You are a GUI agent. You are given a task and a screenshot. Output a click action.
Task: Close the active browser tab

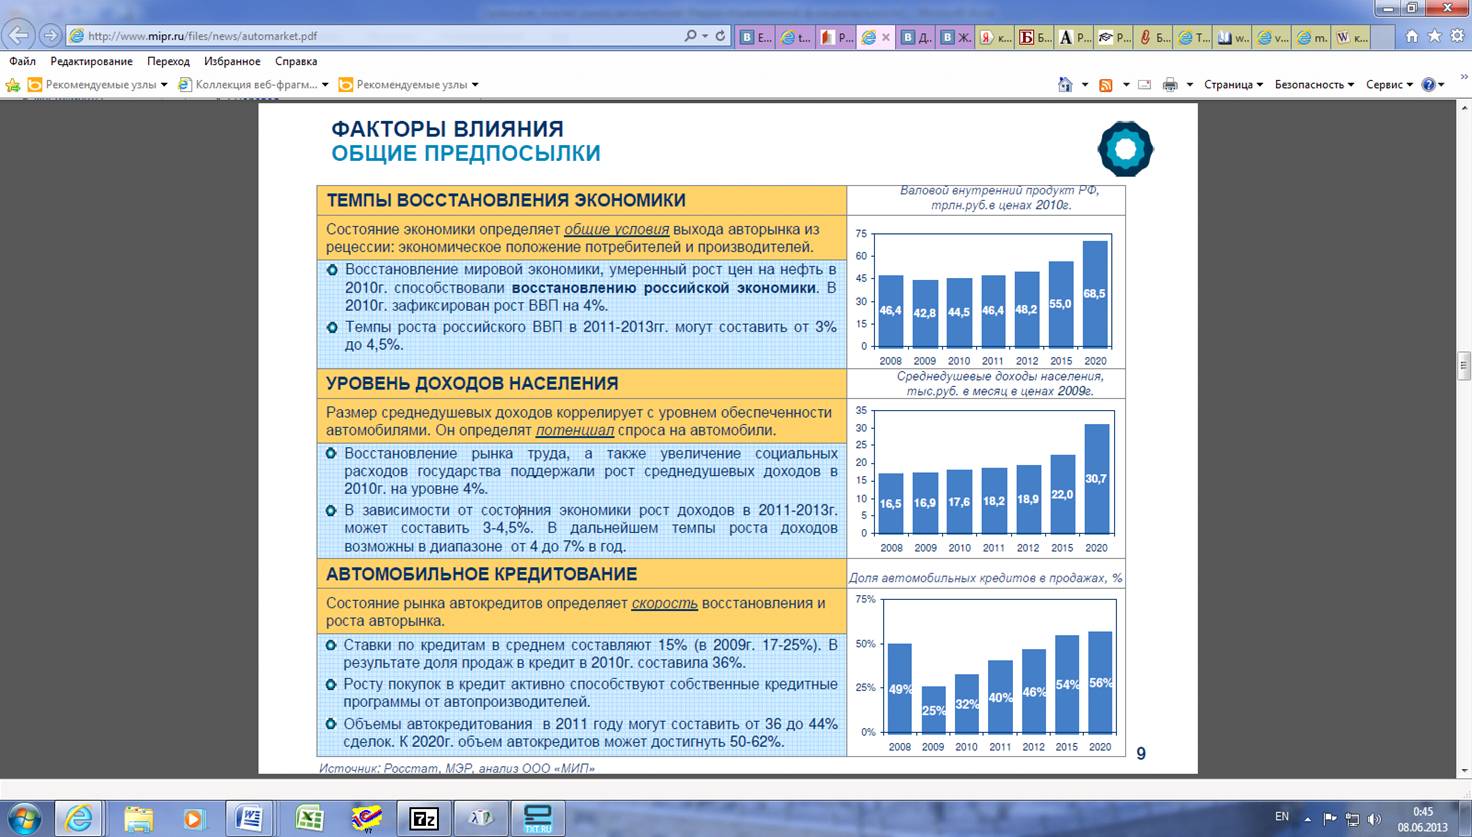click(x=886, y=37)
